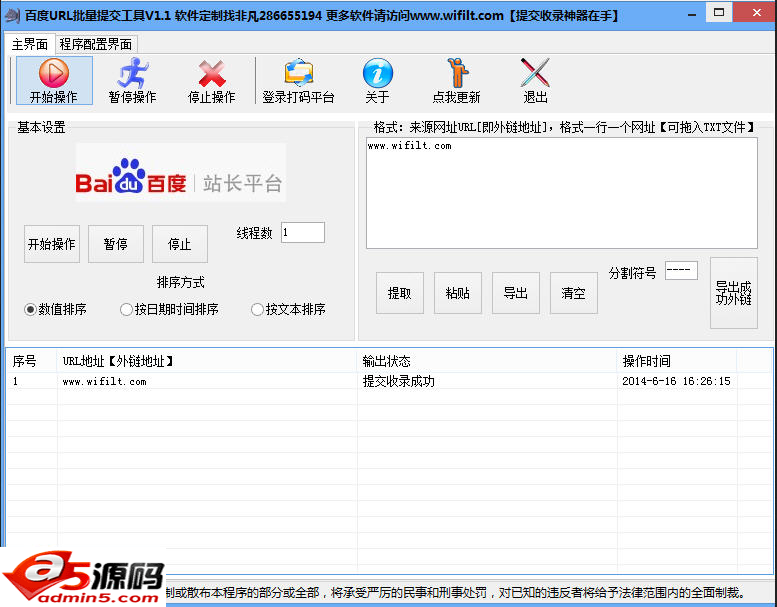Click the 提取 button

pos(399,293)
